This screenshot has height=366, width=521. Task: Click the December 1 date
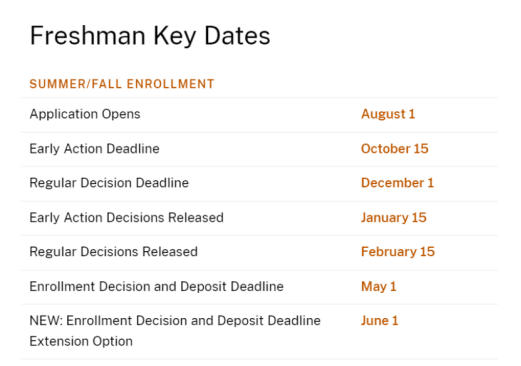(397, 183)
